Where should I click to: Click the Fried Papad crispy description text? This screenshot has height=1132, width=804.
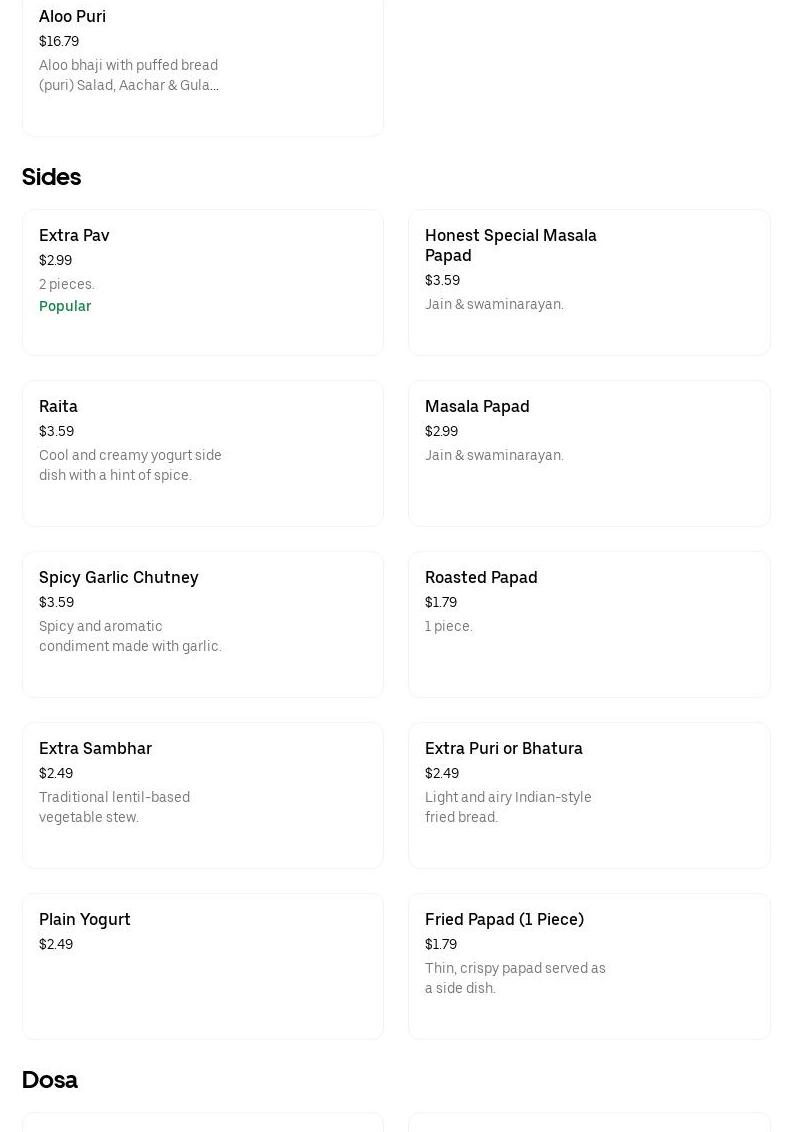click(x=515, y=978)
